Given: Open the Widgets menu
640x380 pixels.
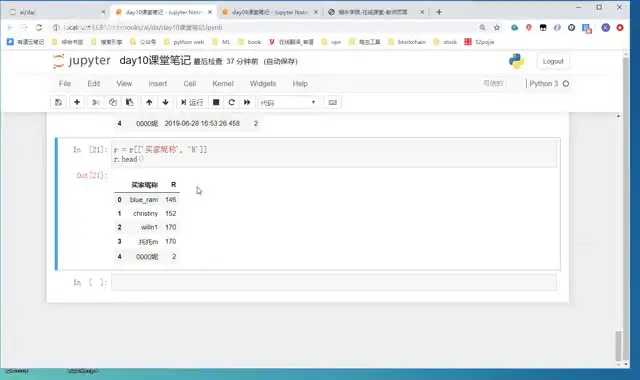Looking at the screenshot, I should point(263,84).
